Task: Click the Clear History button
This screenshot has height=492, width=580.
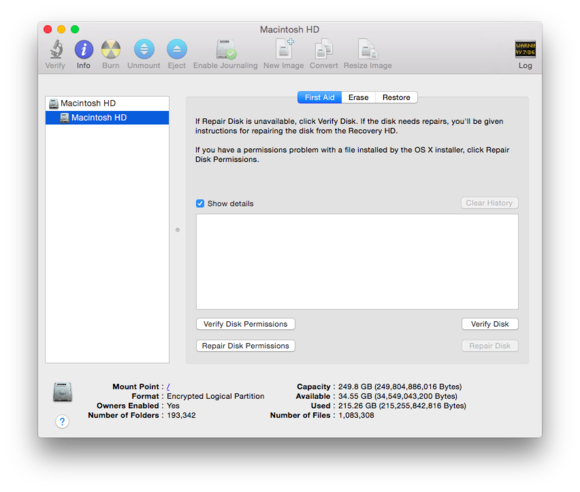Action: 489,203
